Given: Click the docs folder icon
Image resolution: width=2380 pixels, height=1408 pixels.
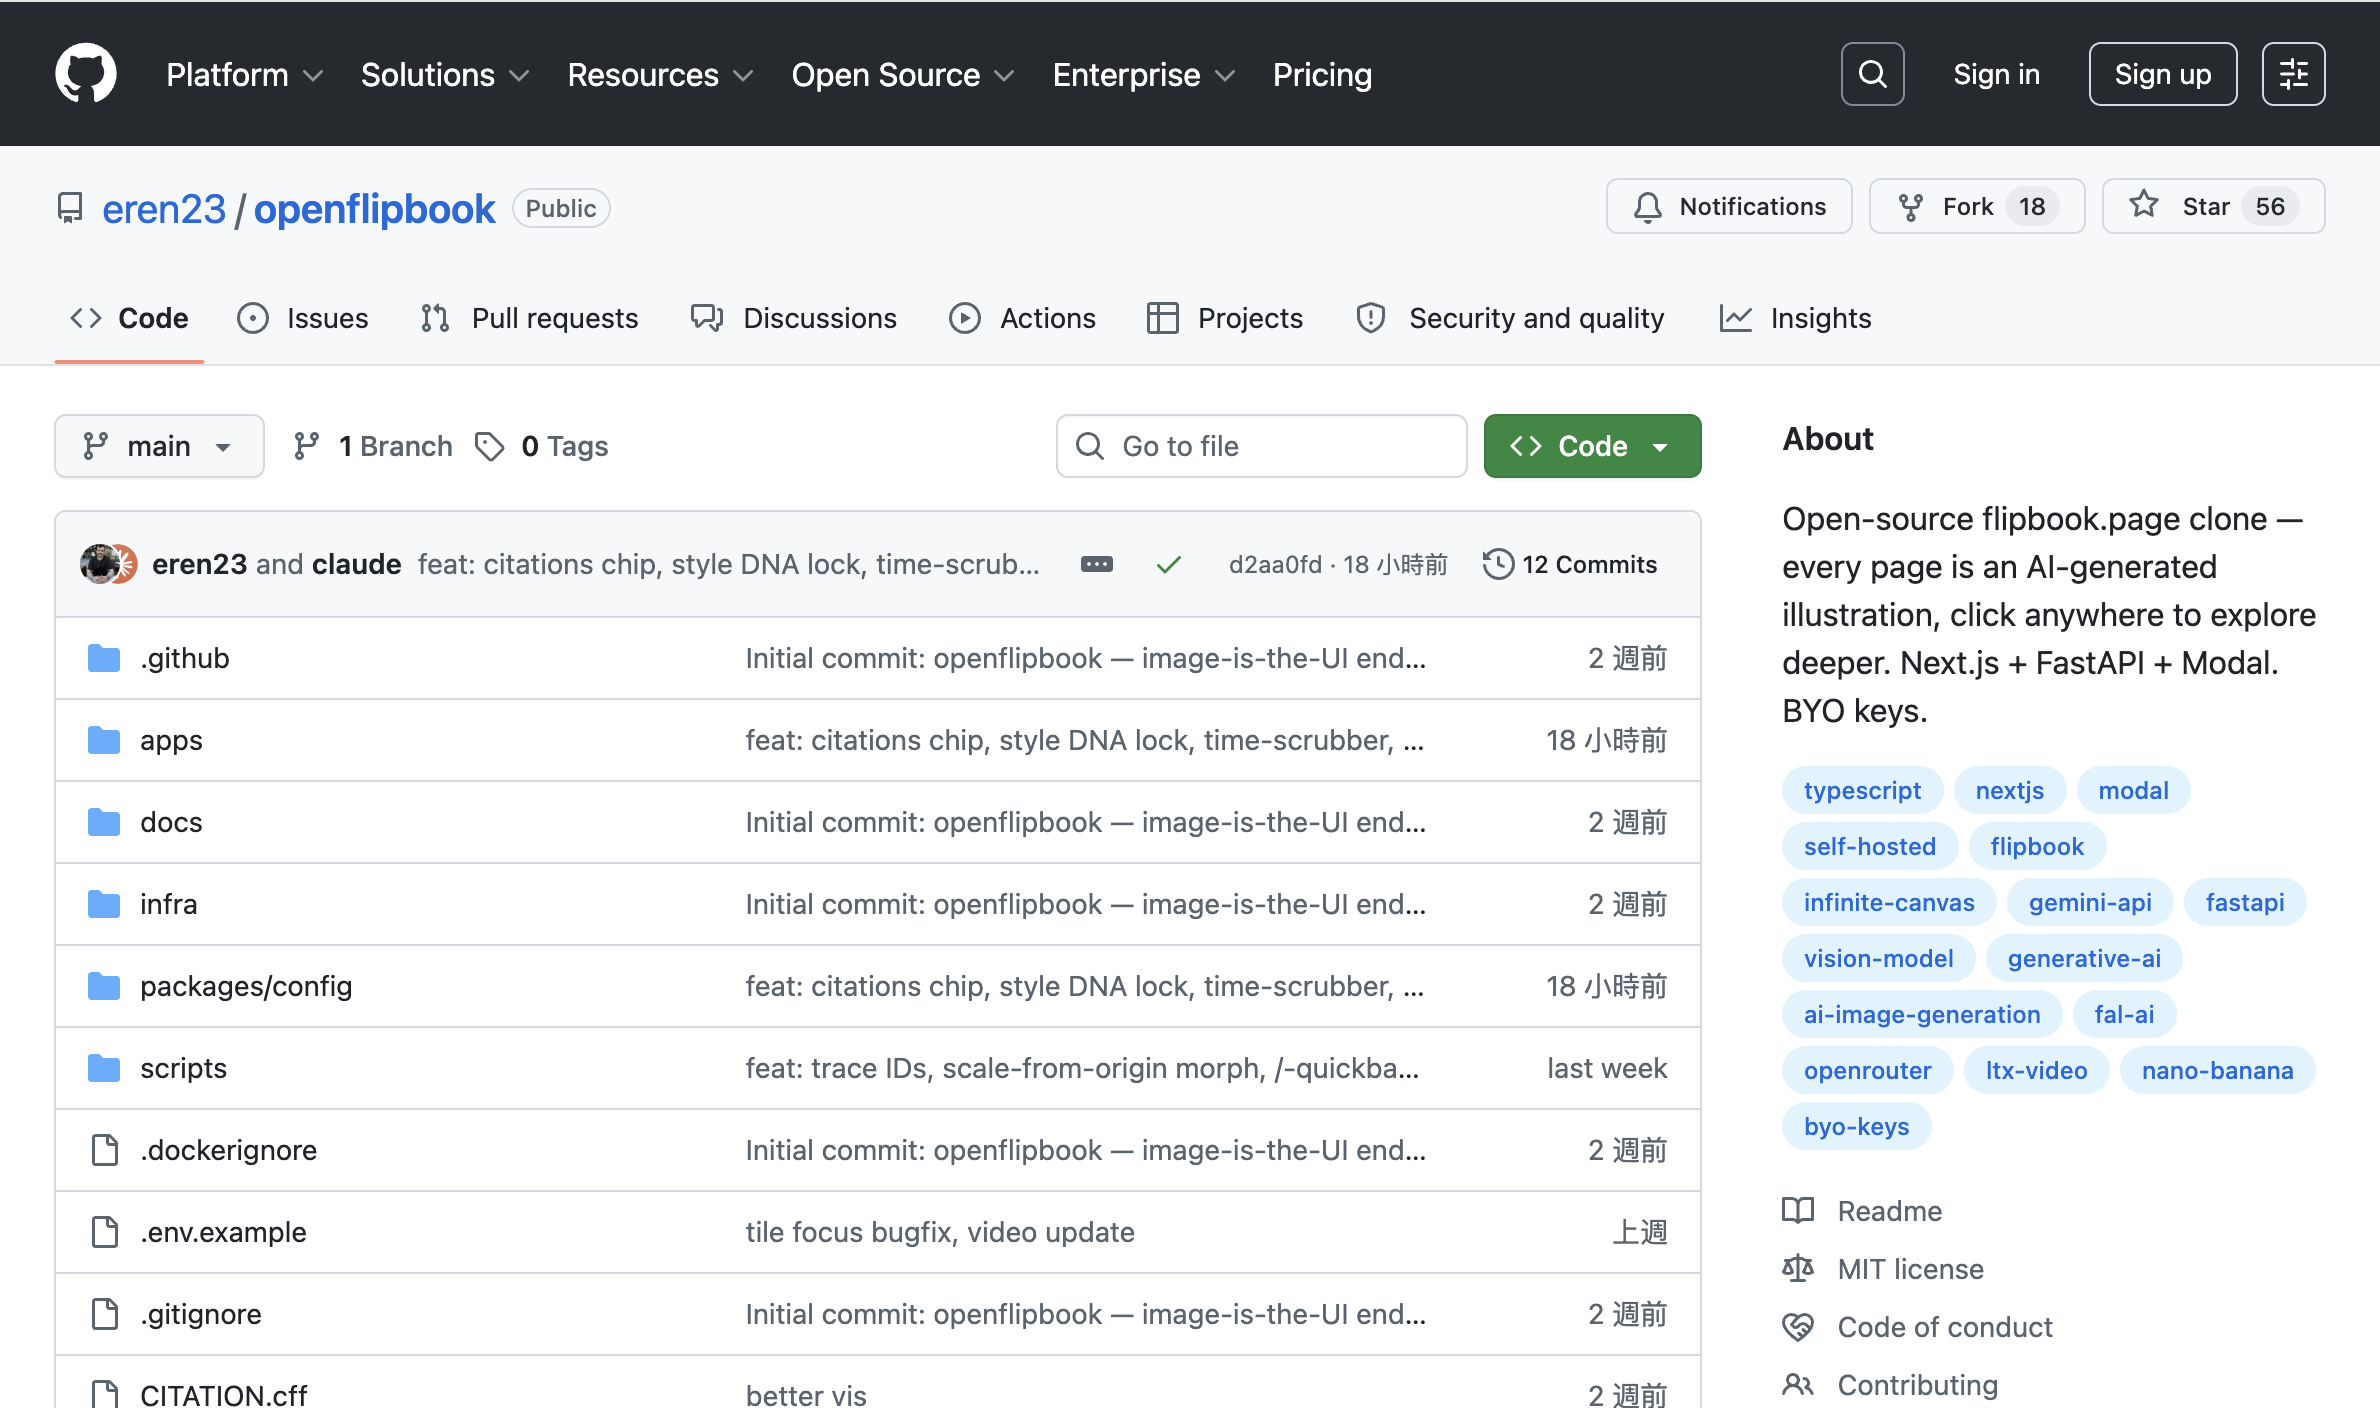Looking at the screenshot, I should pos(103,822).
